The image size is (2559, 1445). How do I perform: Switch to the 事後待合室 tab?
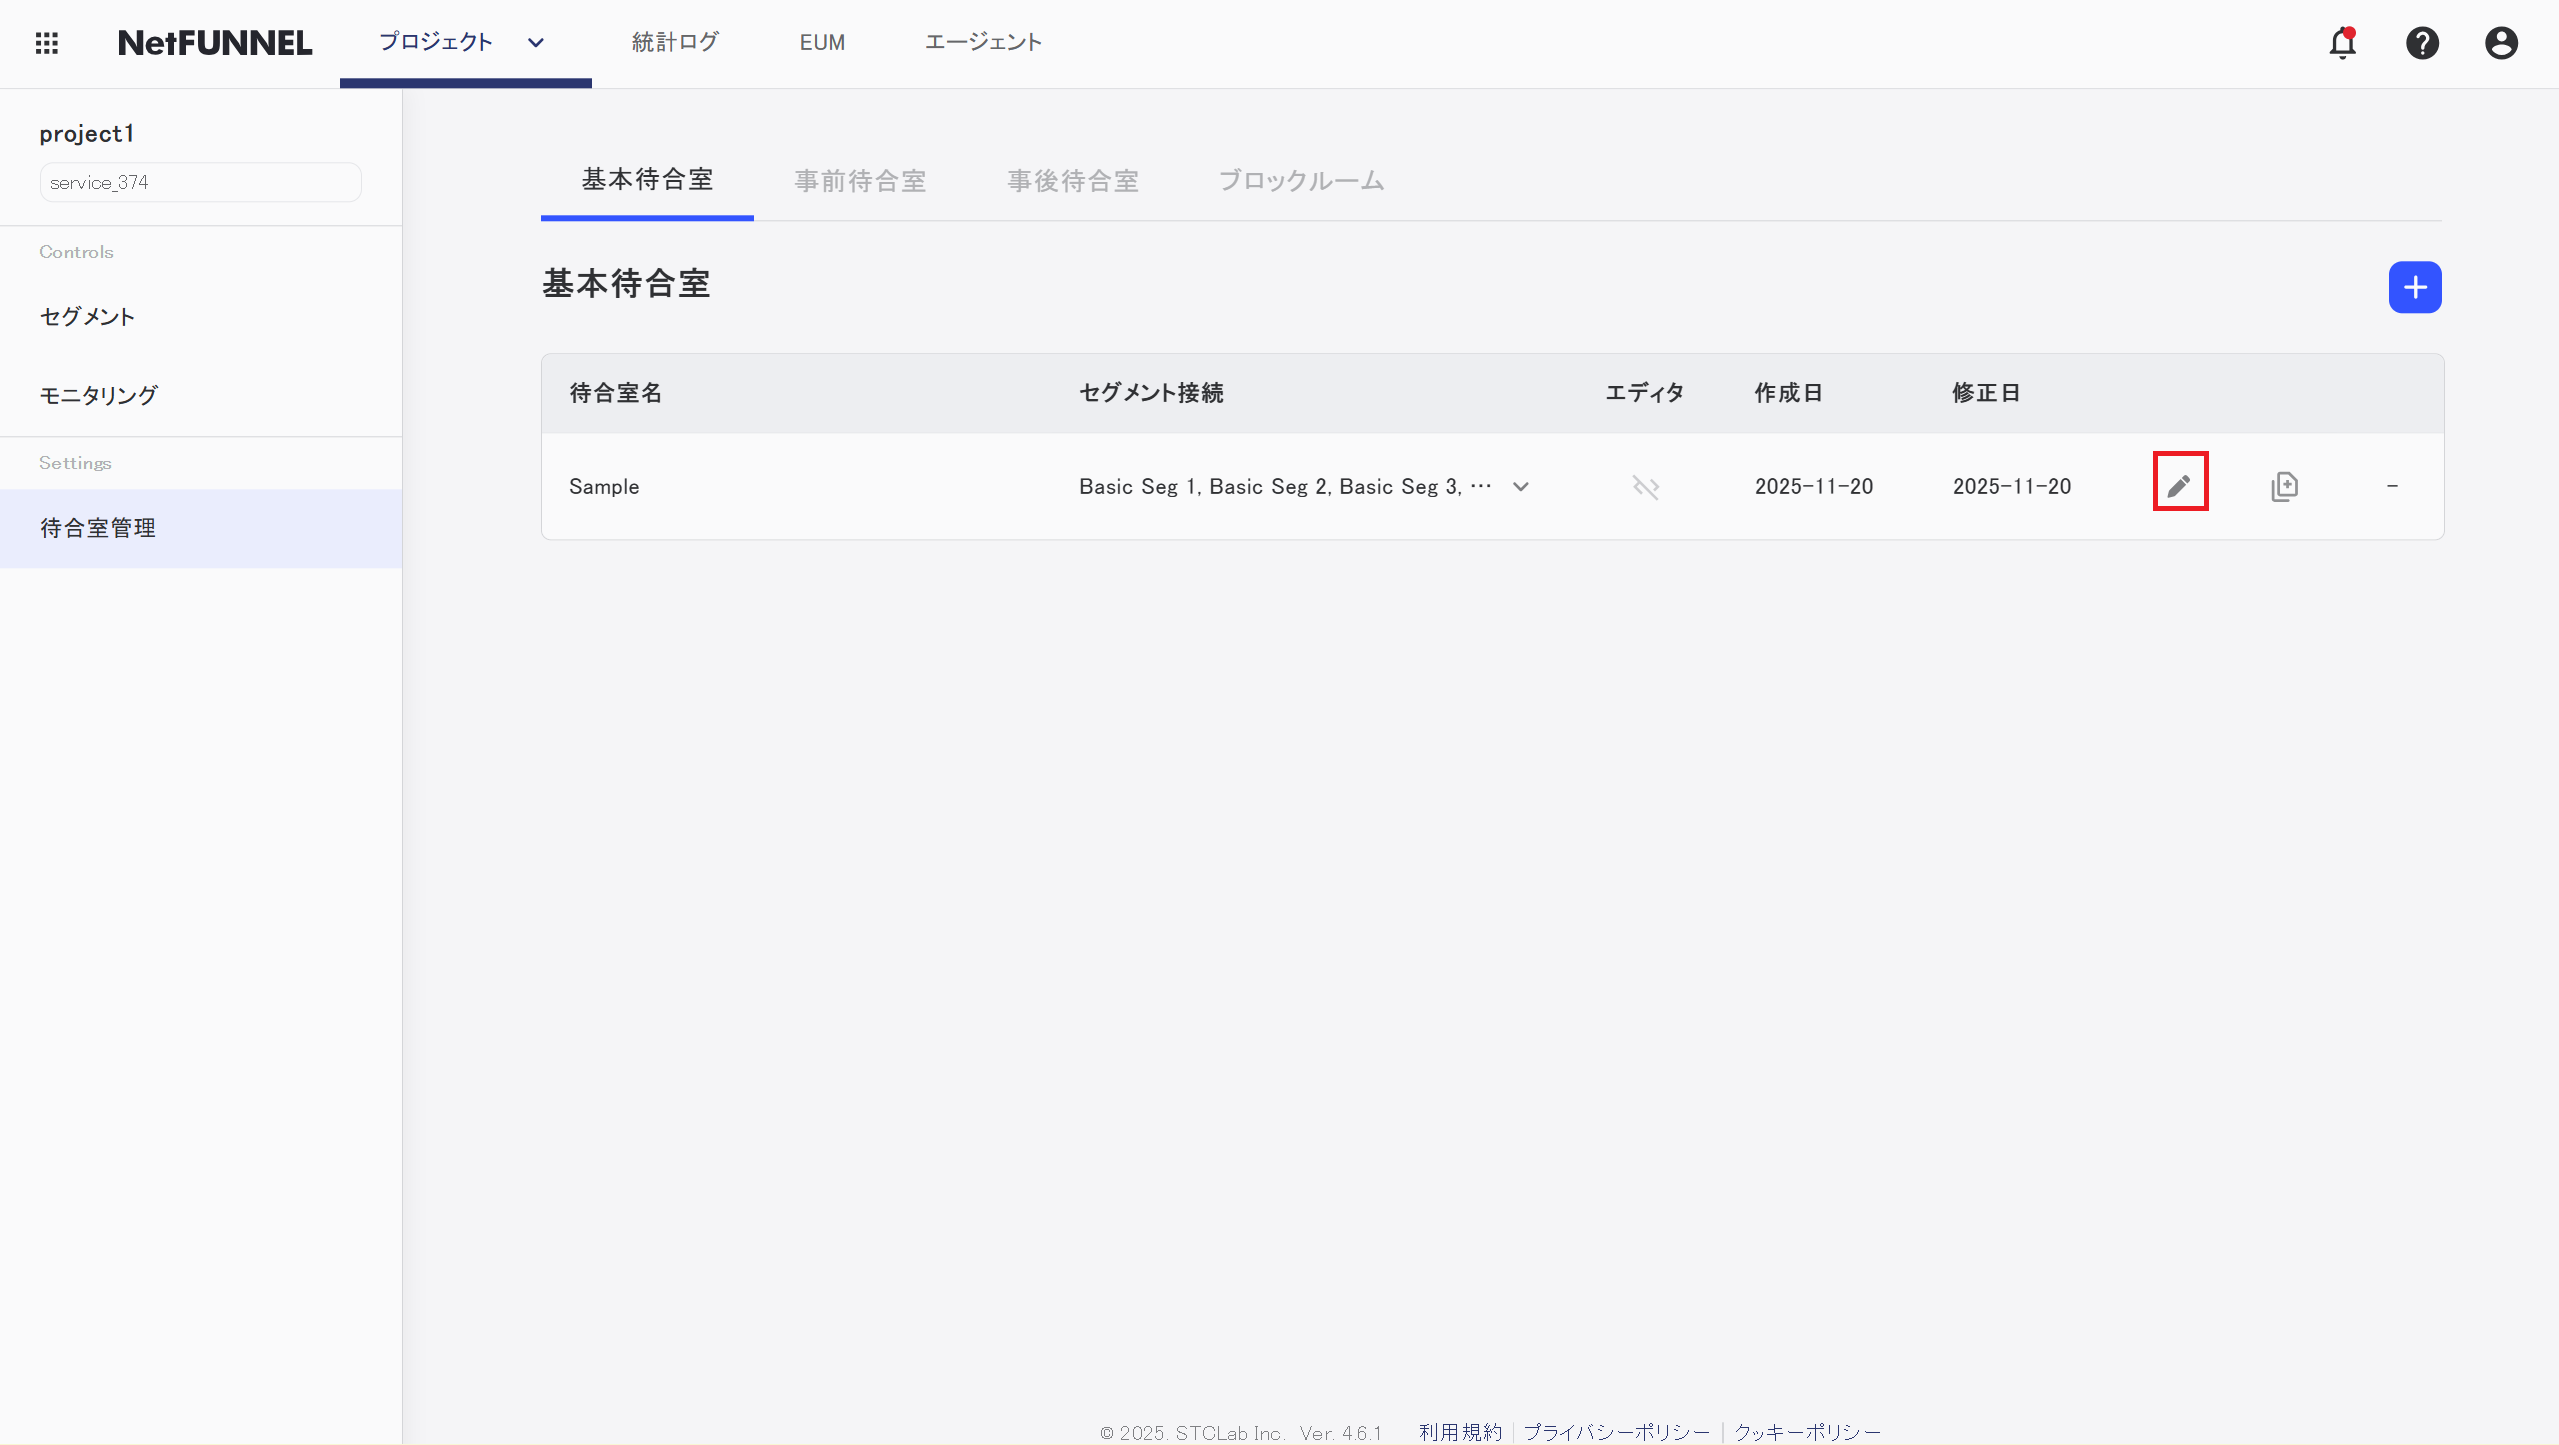1072,181
